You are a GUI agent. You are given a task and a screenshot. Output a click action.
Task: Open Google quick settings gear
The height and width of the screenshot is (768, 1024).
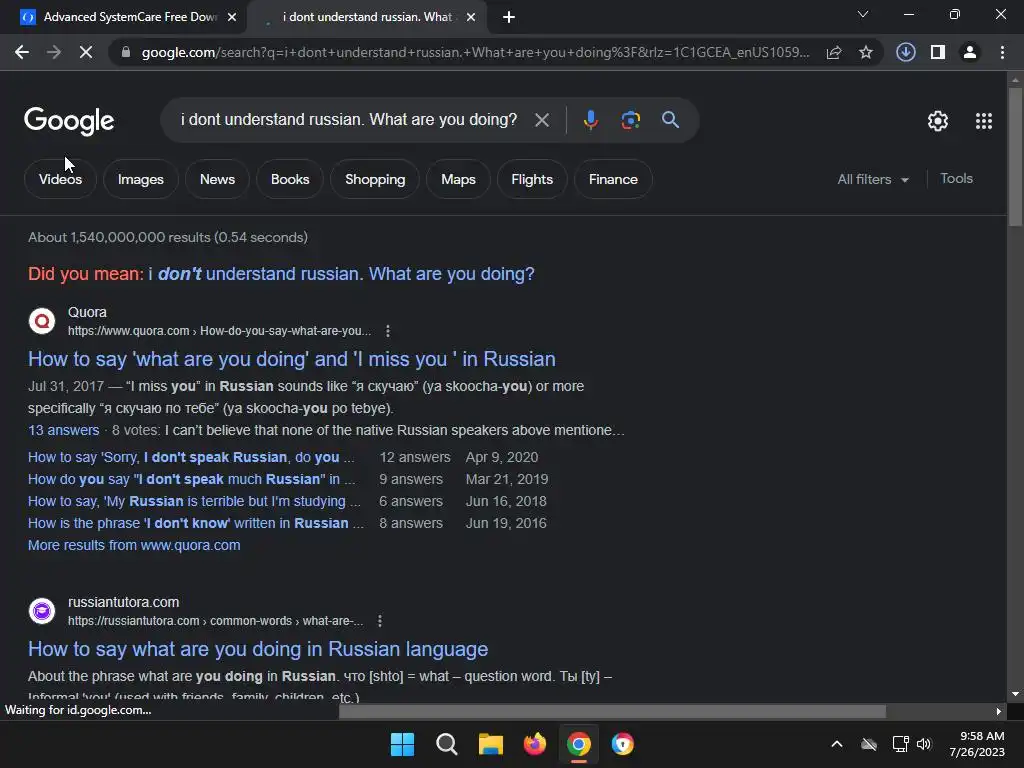[938, 121]
